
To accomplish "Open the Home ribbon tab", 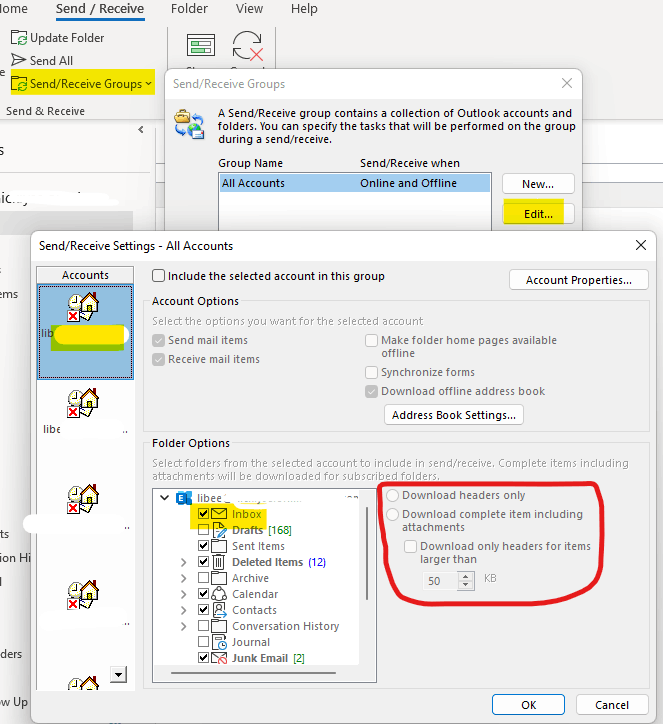I will click(x=14, y=9).
